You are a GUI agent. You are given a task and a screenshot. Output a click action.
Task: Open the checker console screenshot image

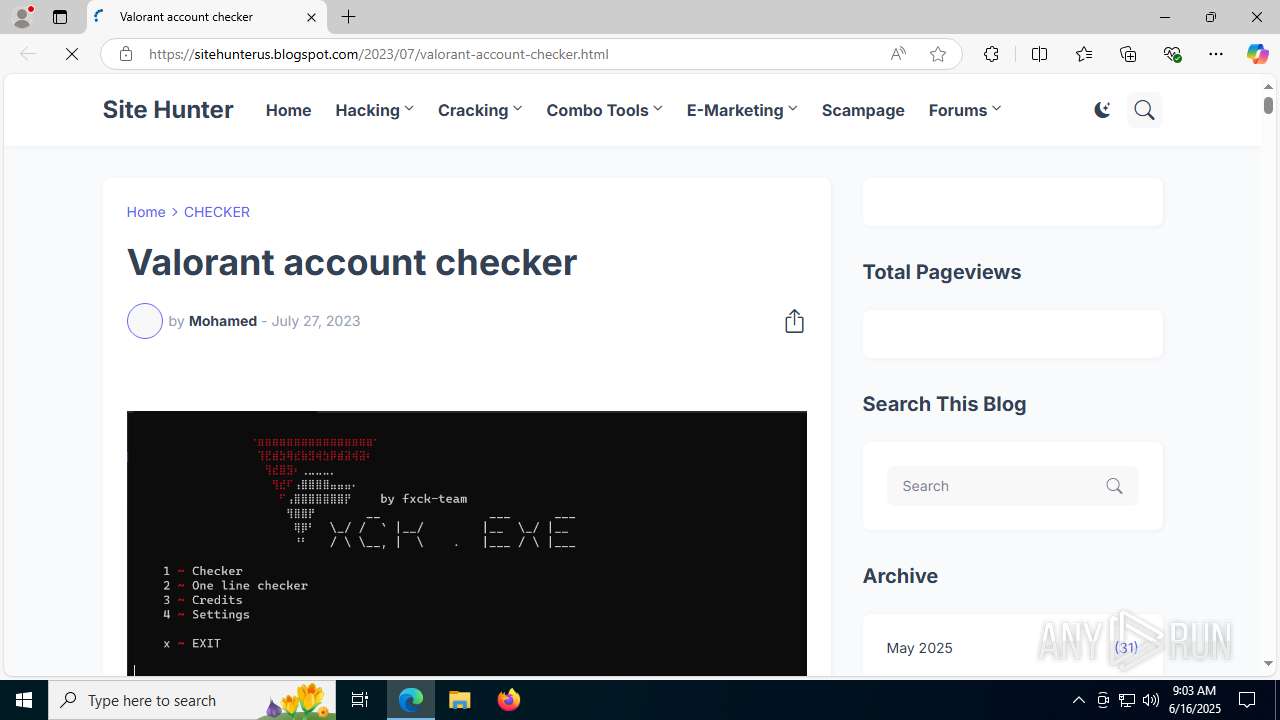(x=467, y=544)
